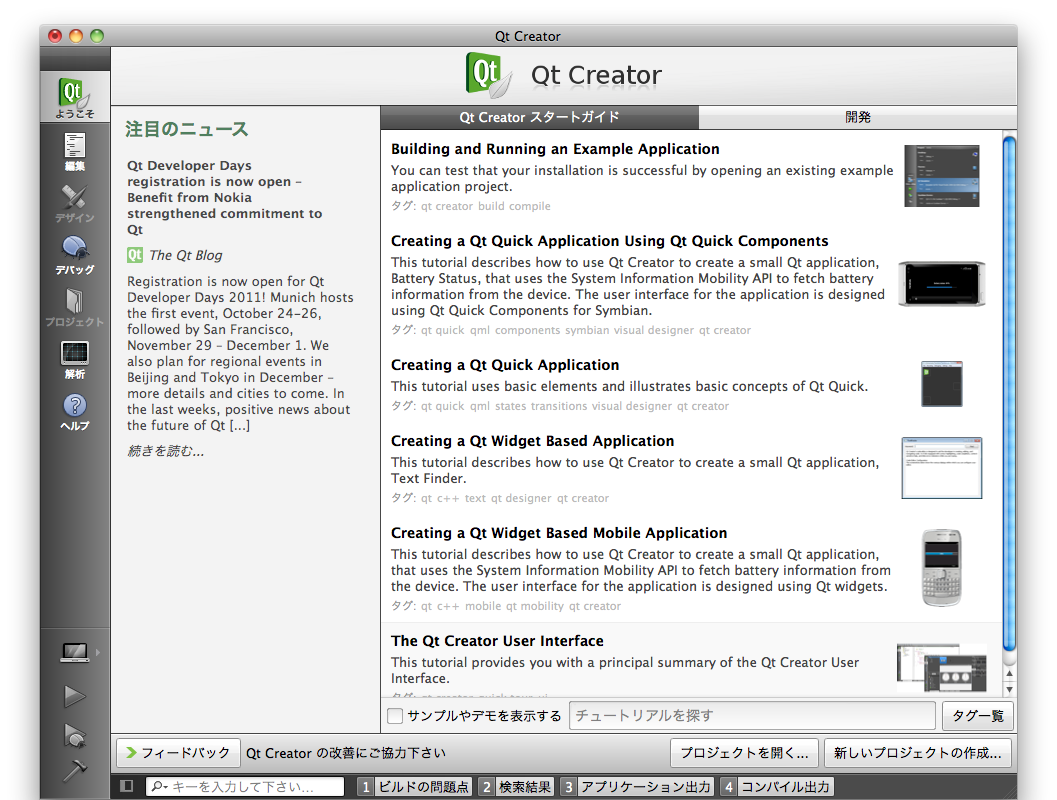This screenshot has height=800, width=1057.
Task: Click the Build hammer icon
Action: (x=75, y=770)
